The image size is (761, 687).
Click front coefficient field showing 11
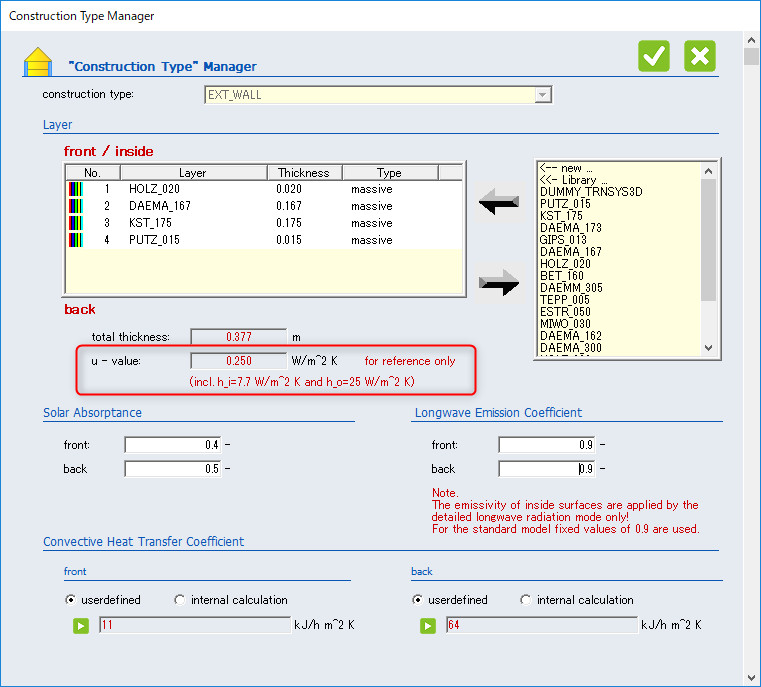pos(195,625)
